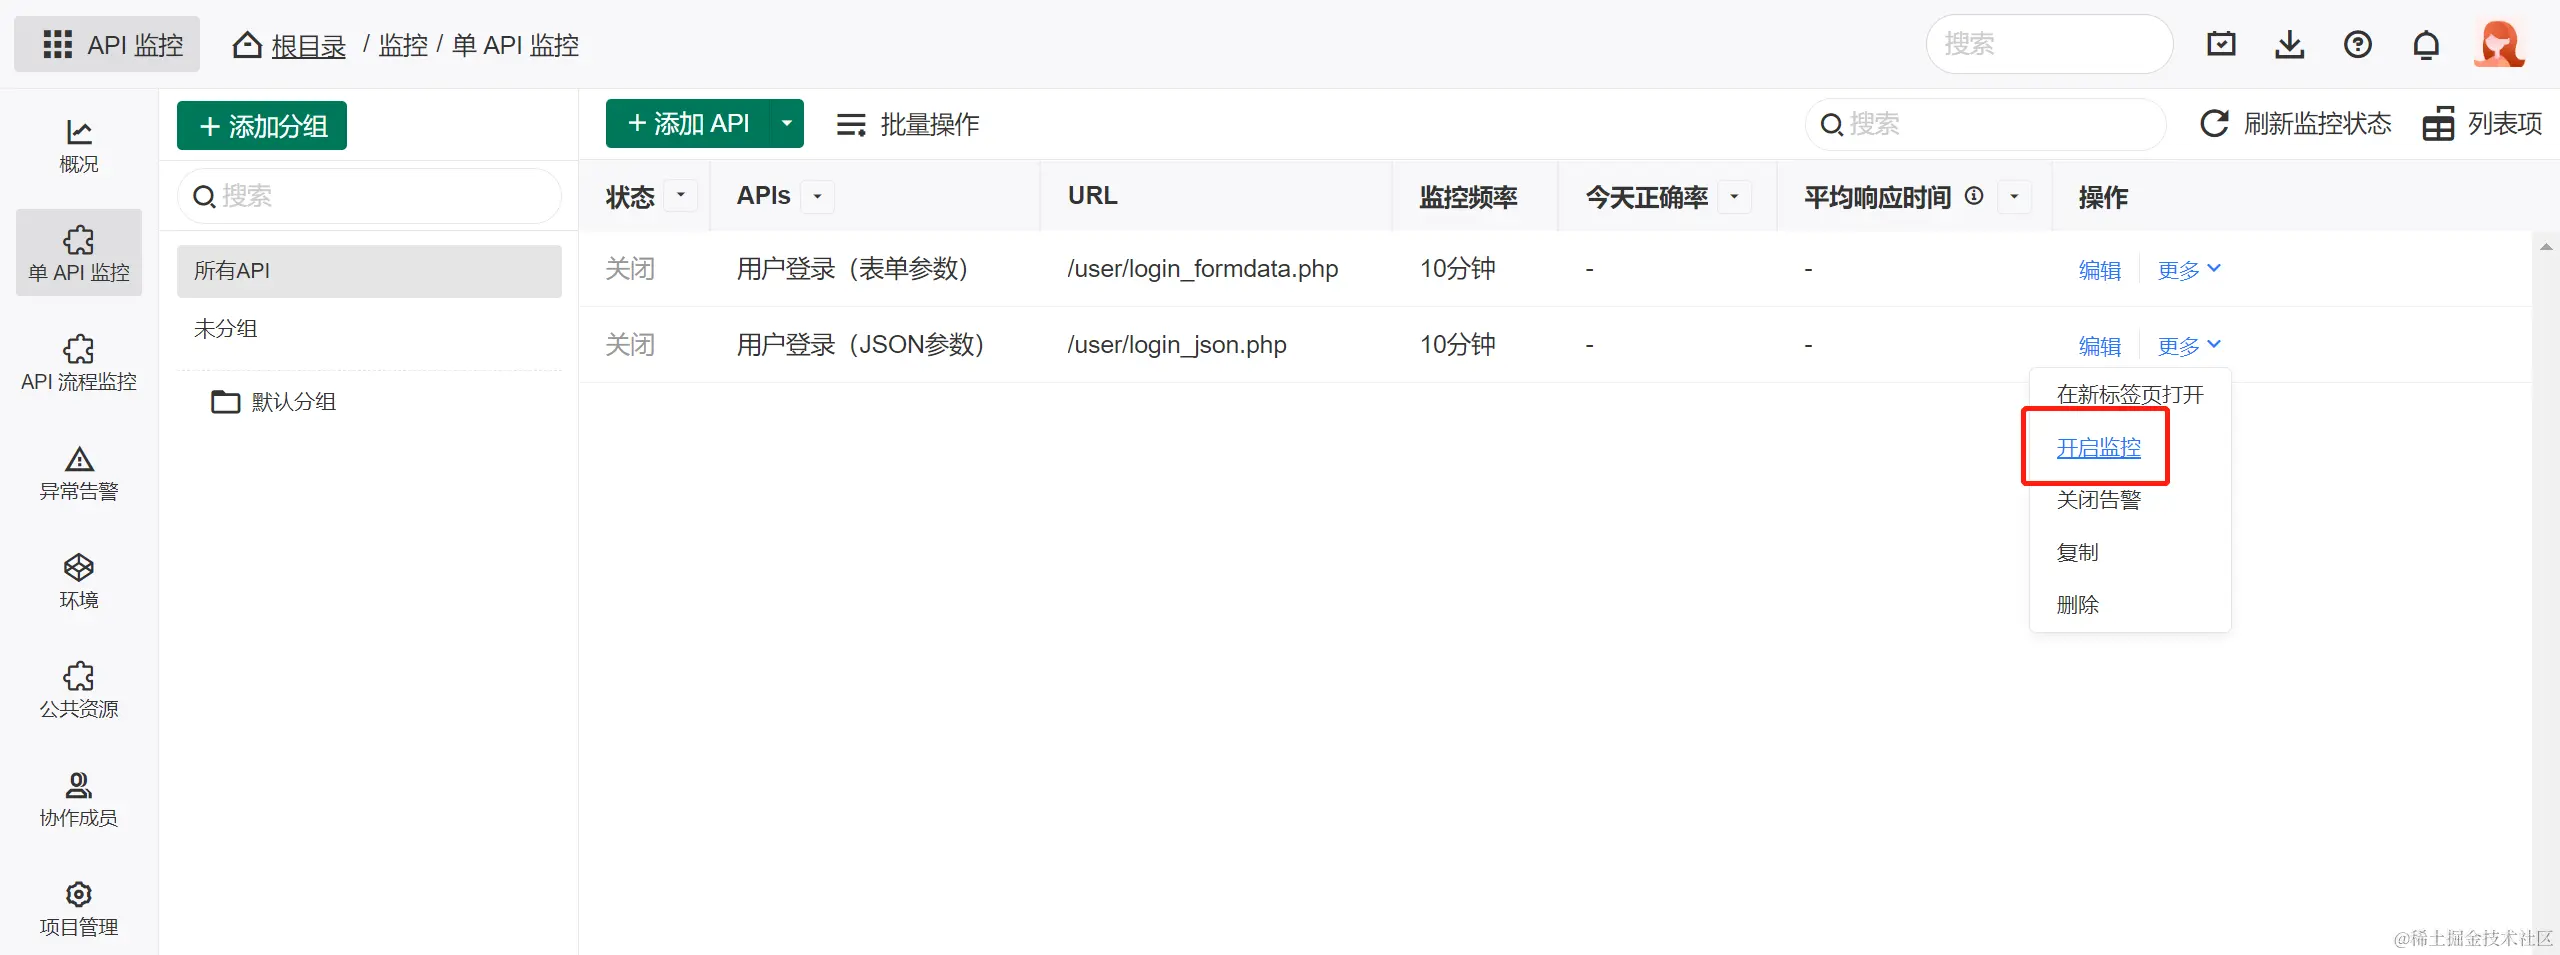Open API 流程监控 in sidebar

pyautogui.click(x=79, y=362)
